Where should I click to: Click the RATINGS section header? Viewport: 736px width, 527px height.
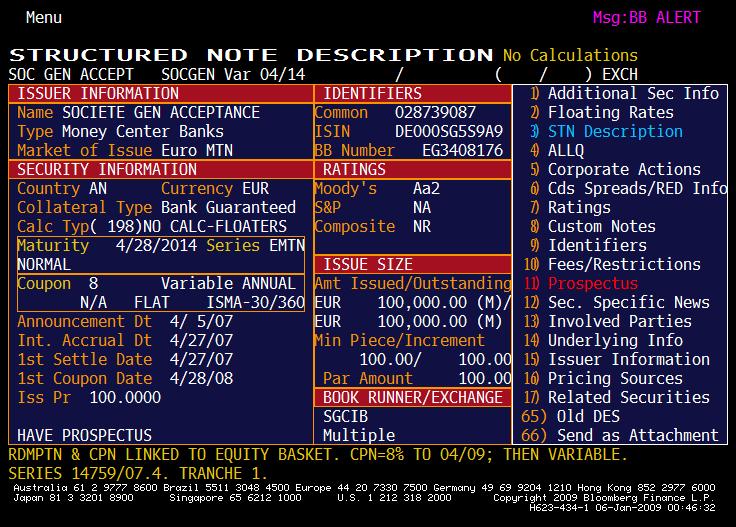413,169
